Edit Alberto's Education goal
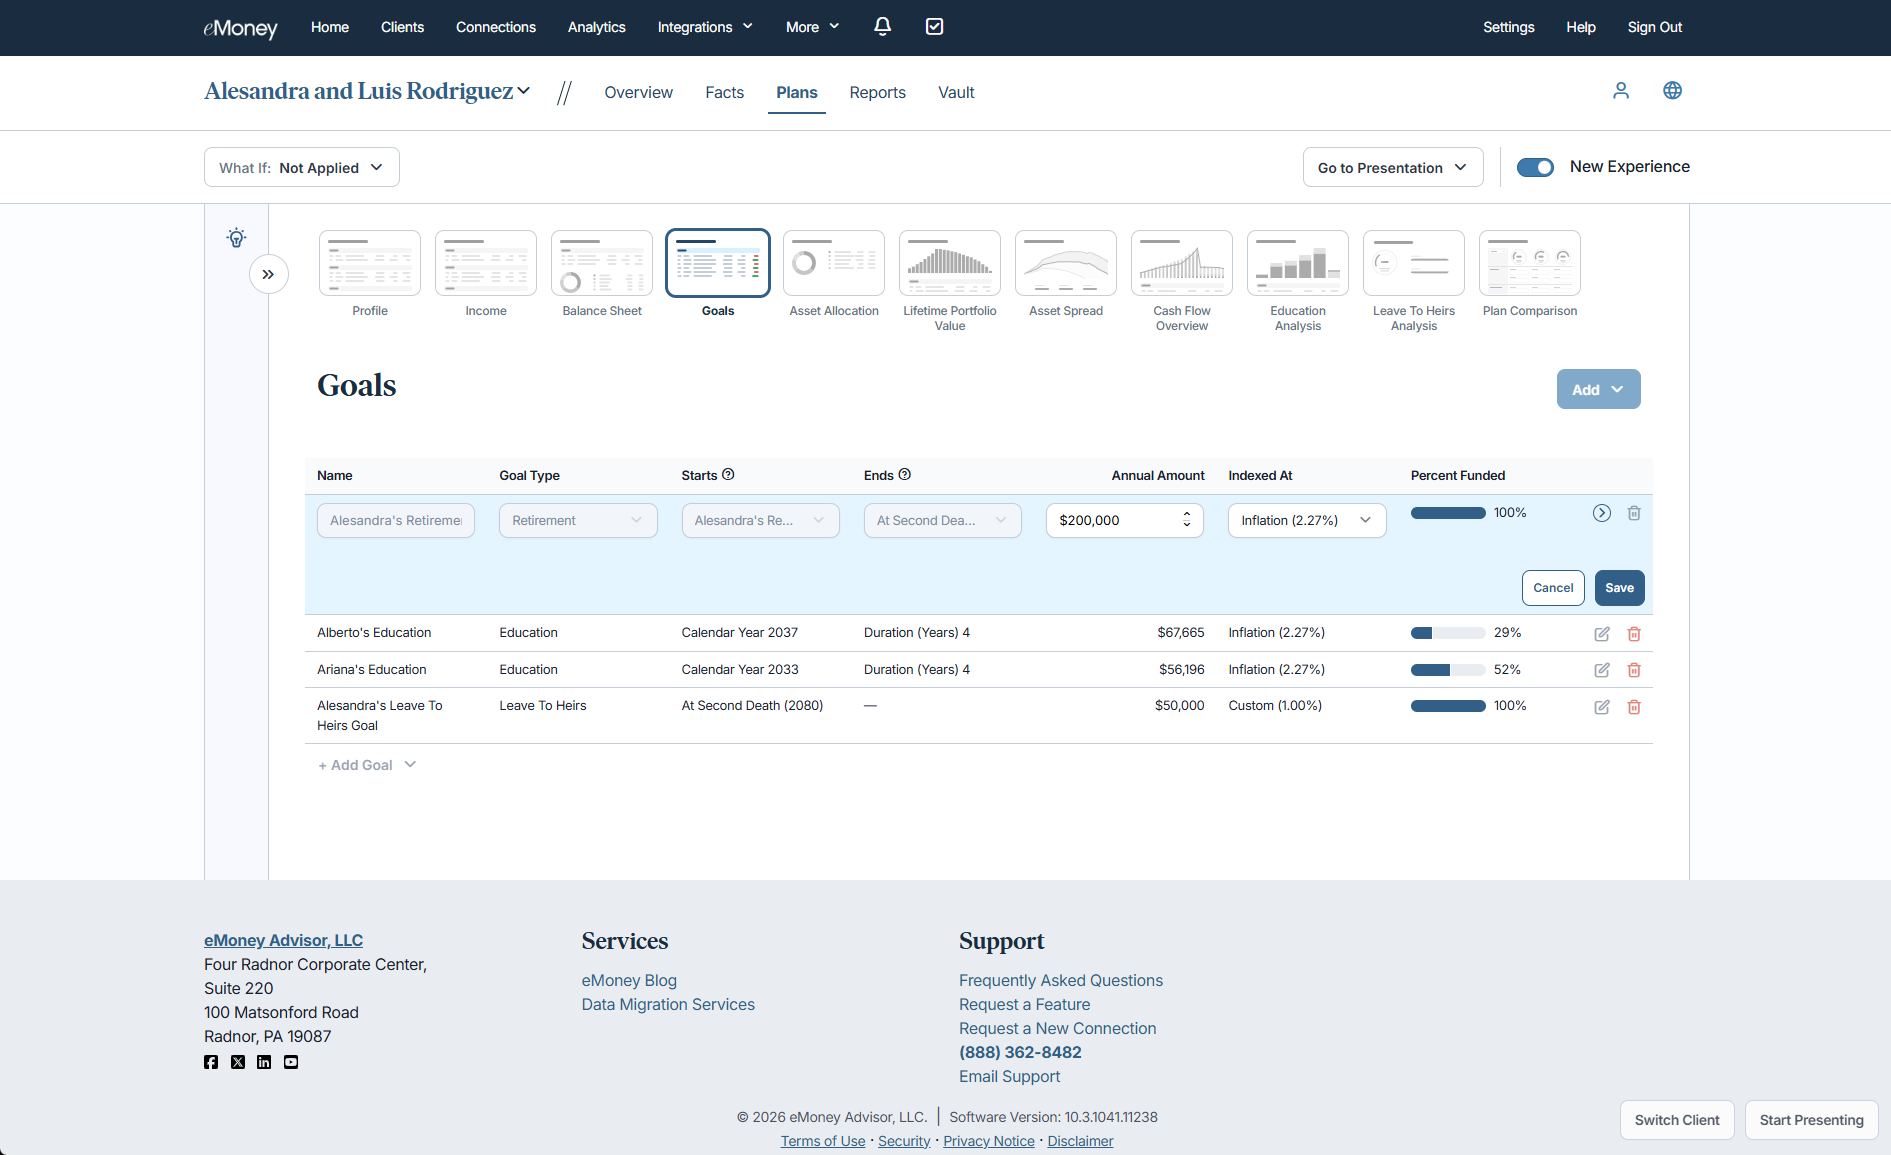The width and height of the screenshot is (1891, 1155). click(x=1601, y=634)
